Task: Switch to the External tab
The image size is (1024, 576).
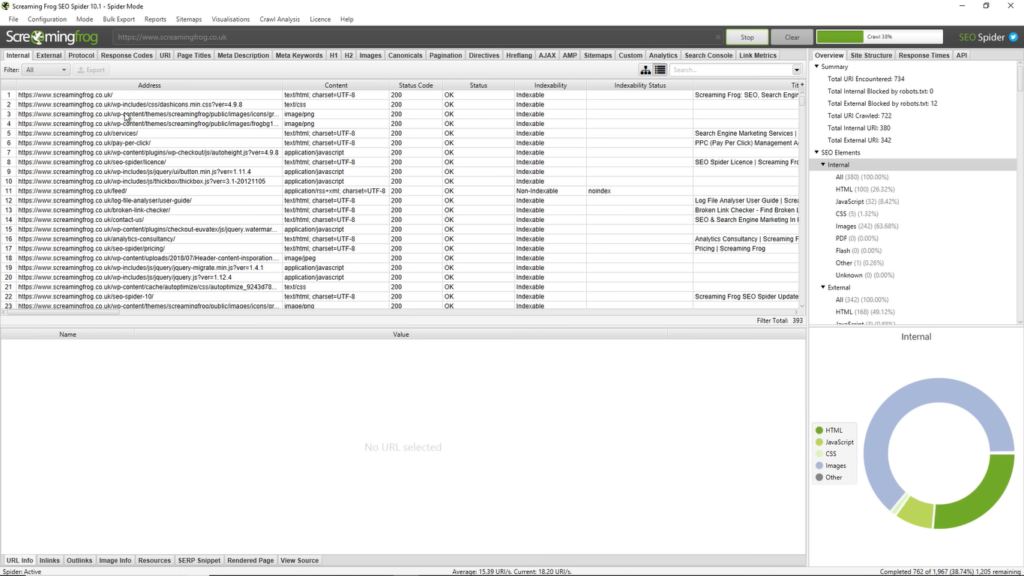Action: (x=49, y=56)
